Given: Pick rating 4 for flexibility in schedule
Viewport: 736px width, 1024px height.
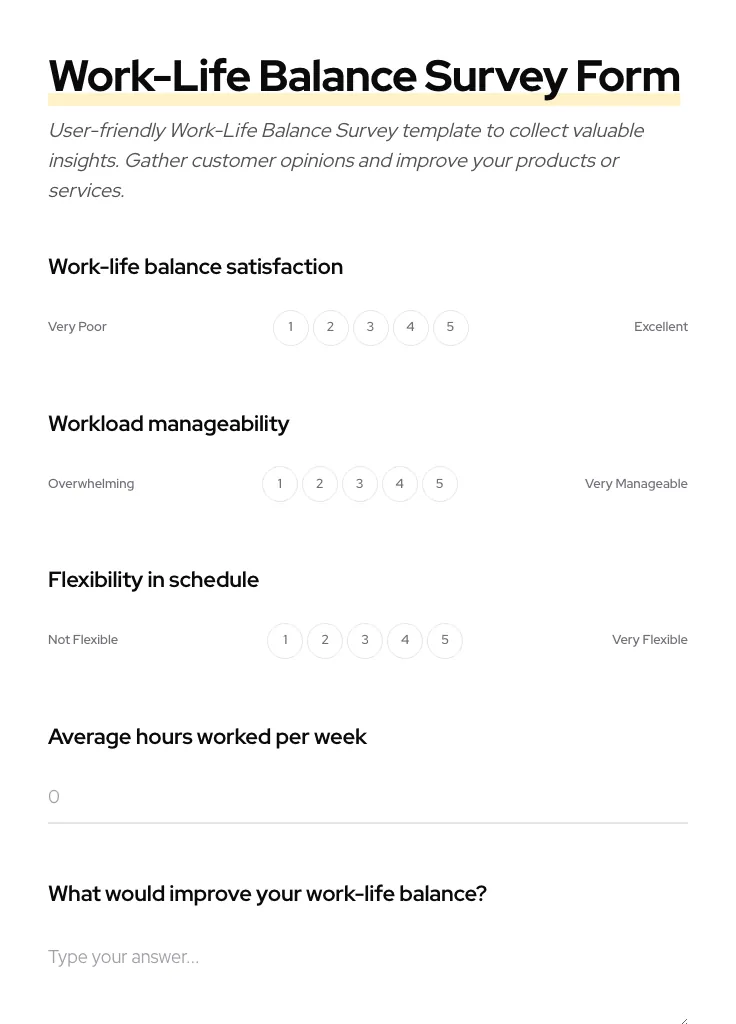Looking at the screenshot, I should pyautogui.click(x=405, y=640).
